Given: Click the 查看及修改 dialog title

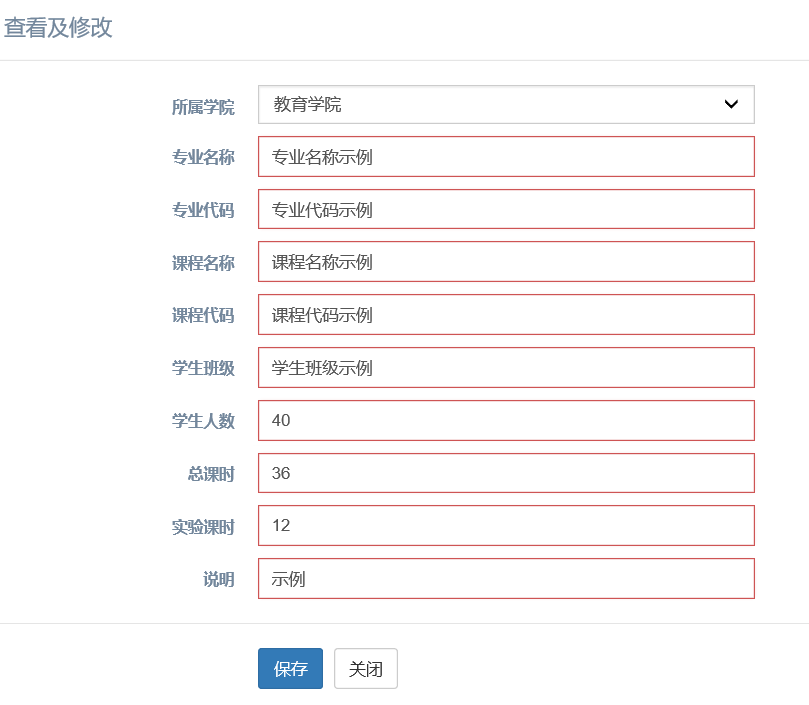Looking at the screenshot, I should tap(58, 27).
